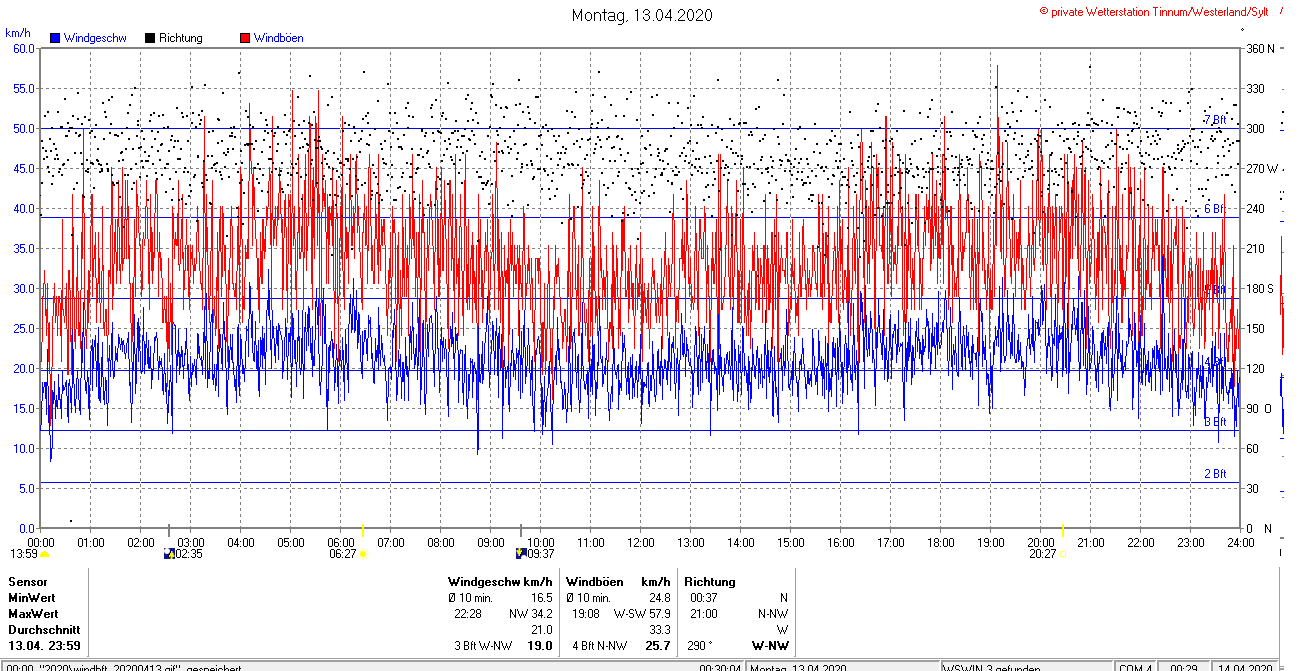
Task: Click the W-SW 57.9 max gust value
Action: coord(642,614)
